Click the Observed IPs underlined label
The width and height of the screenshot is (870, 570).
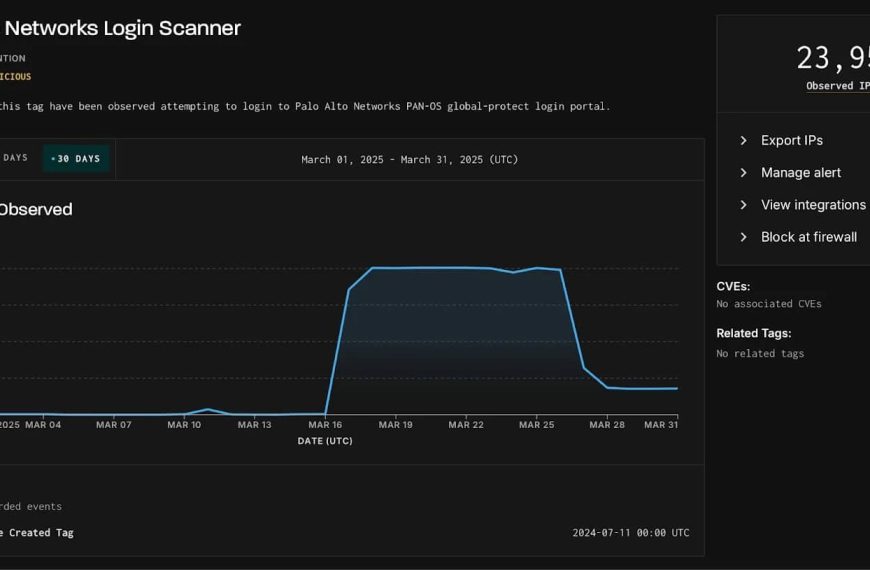point(837,86)
